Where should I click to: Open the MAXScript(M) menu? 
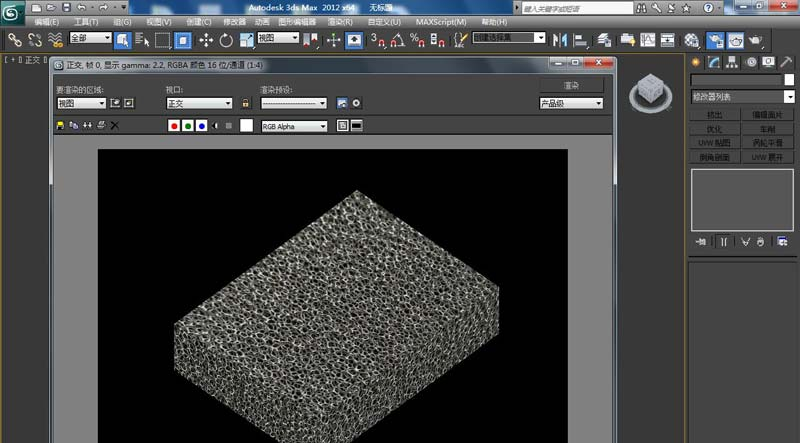click(x=441, y=22)
